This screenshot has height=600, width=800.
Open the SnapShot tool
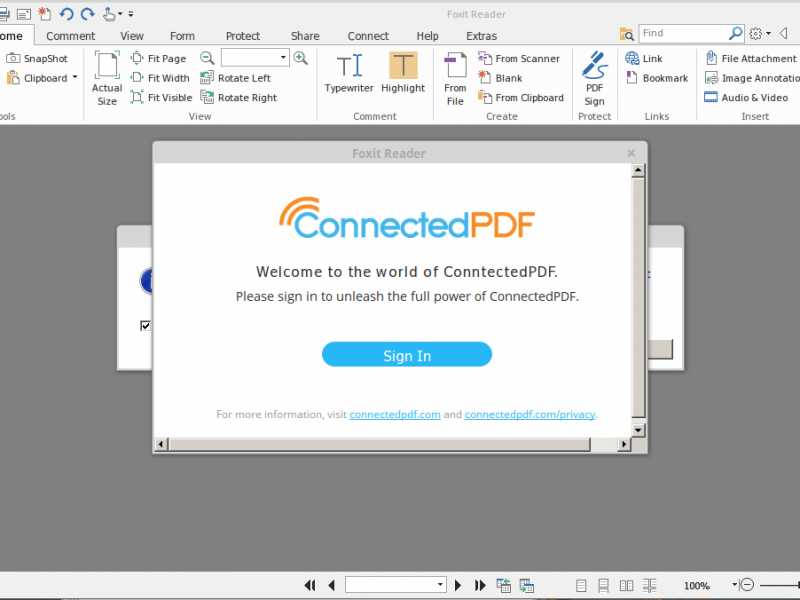click(x=37, y=59)
